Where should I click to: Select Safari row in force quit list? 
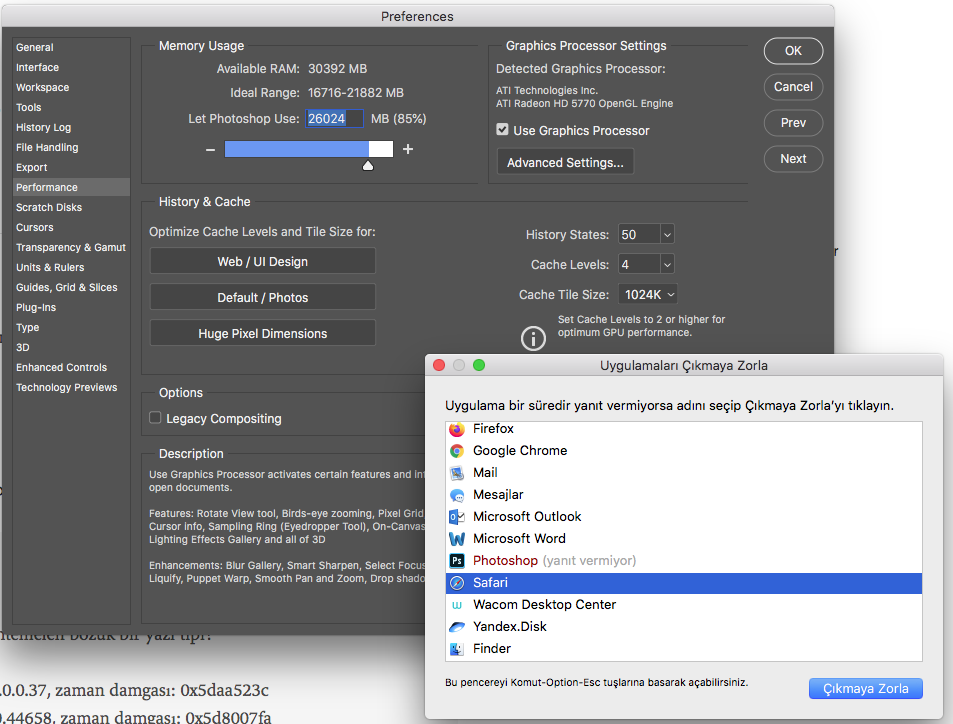[684, 583]
